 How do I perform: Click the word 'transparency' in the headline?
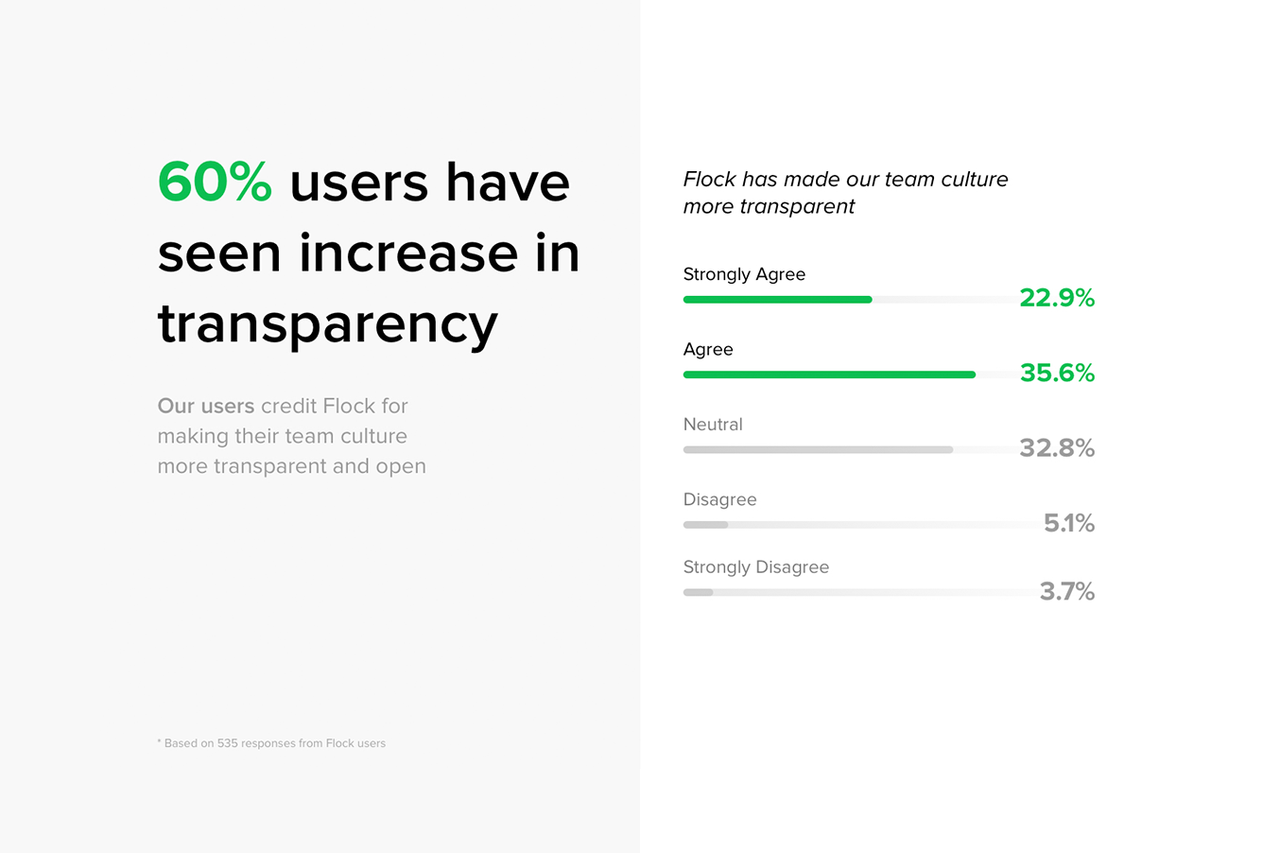(x=328, y=324)
